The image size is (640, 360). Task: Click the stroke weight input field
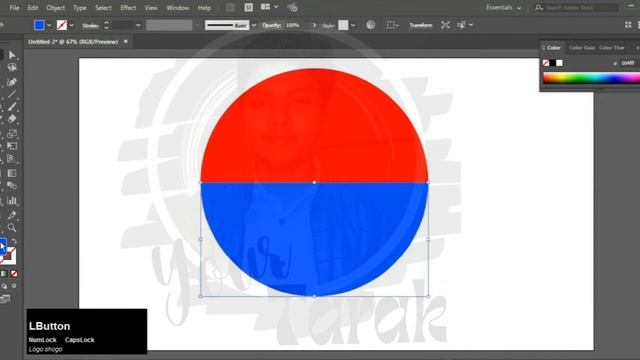pyautogui.click(x=122, y=25)
